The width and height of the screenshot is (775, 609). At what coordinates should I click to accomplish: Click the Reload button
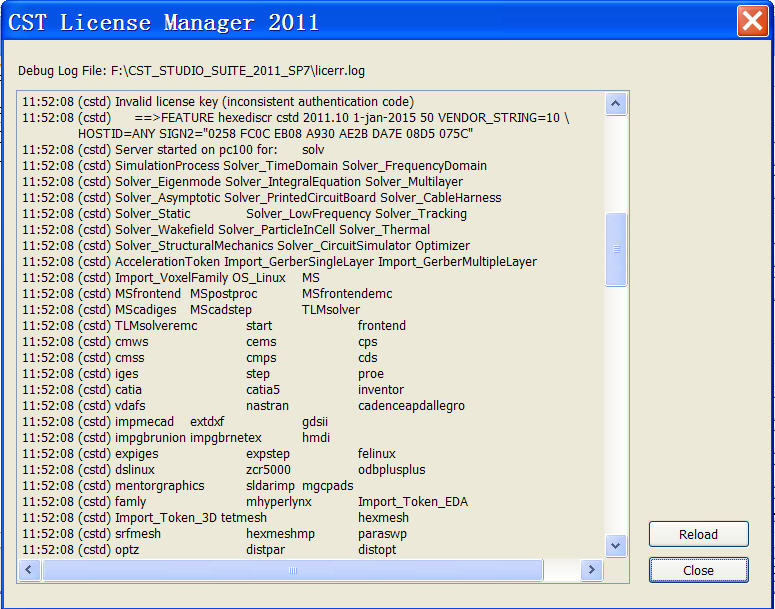click(x=698, y=534)
